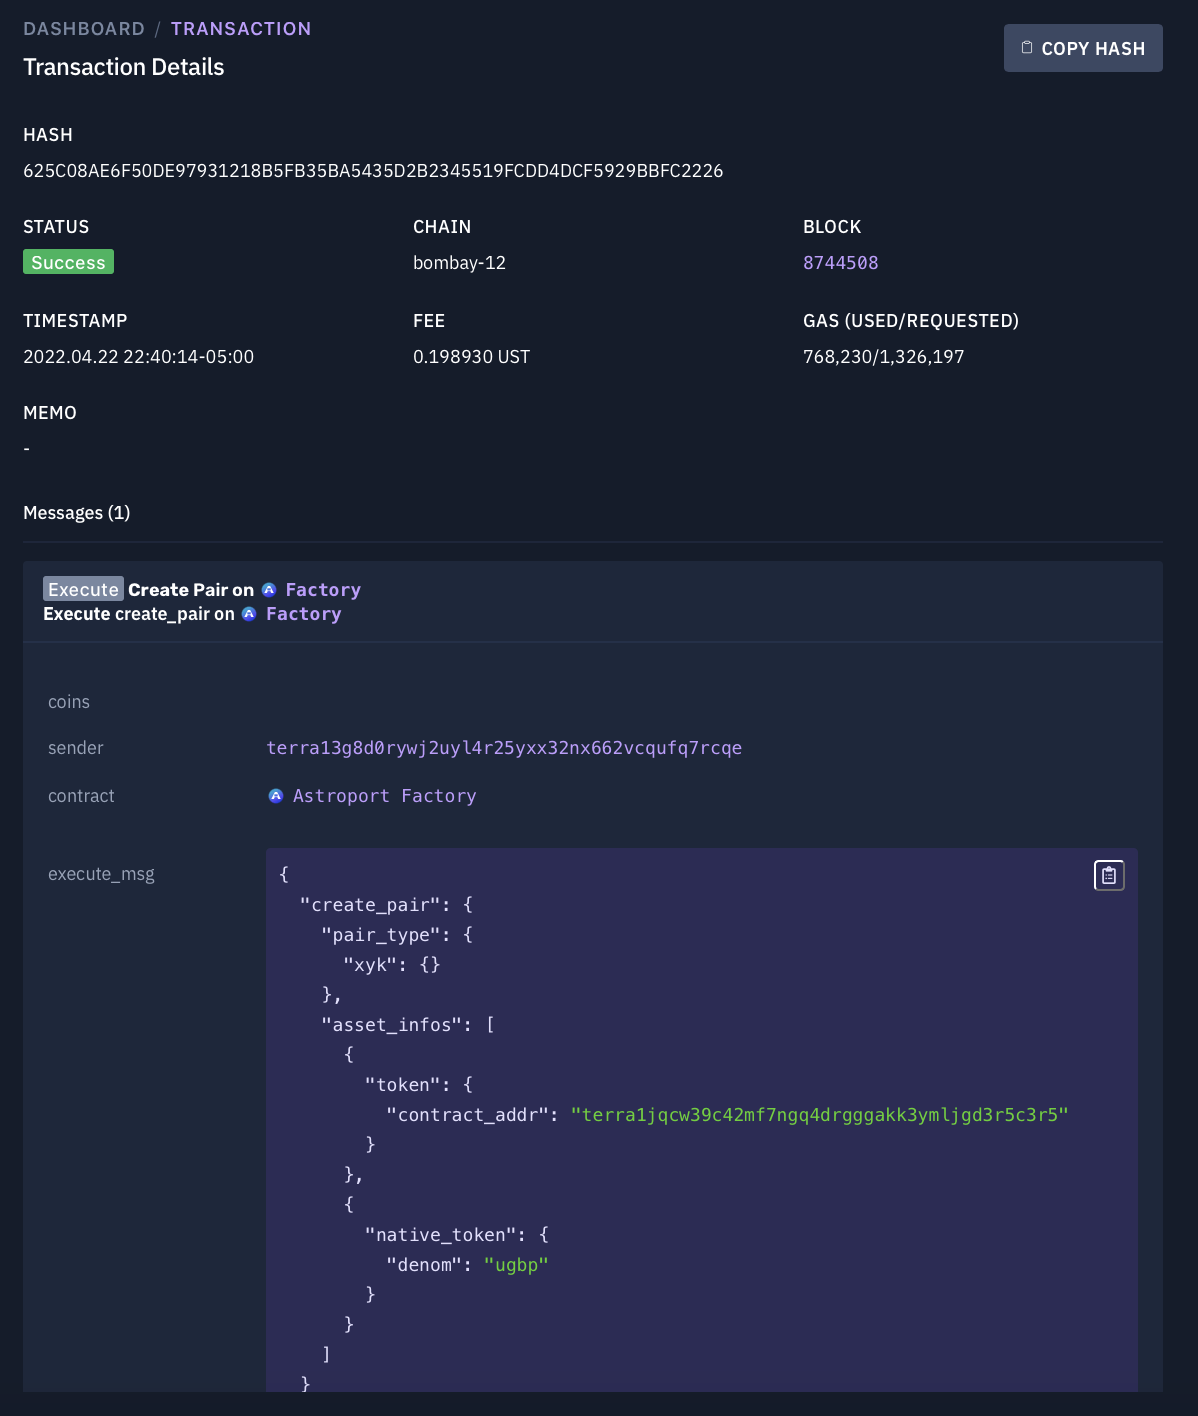Open sender address terra13g8d0rywj2uyl4r25yxx32nx662vcqufq7rcqe
The width and height of the screenshot is (1198, 1416).
(x=504, y=748)
